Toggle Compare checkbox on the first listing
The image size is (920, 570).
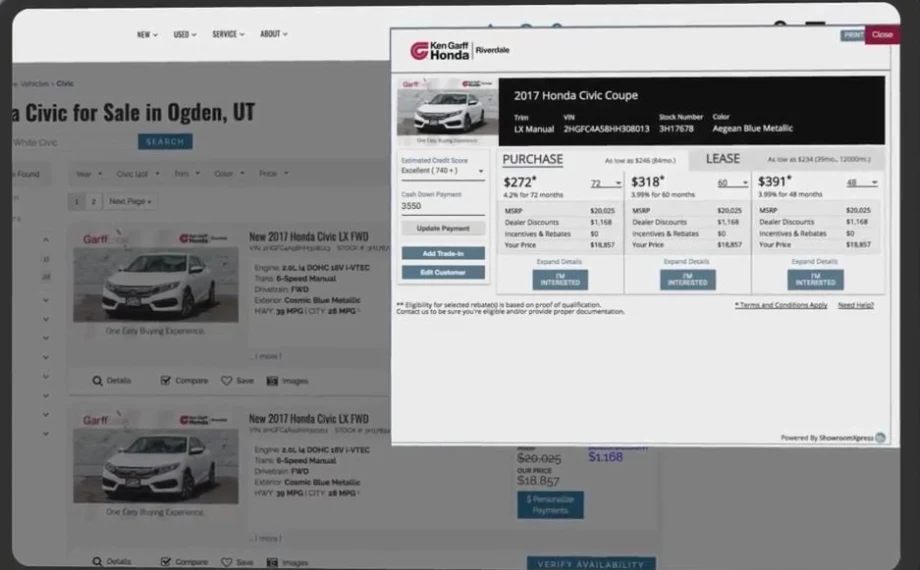pos(165,381)
